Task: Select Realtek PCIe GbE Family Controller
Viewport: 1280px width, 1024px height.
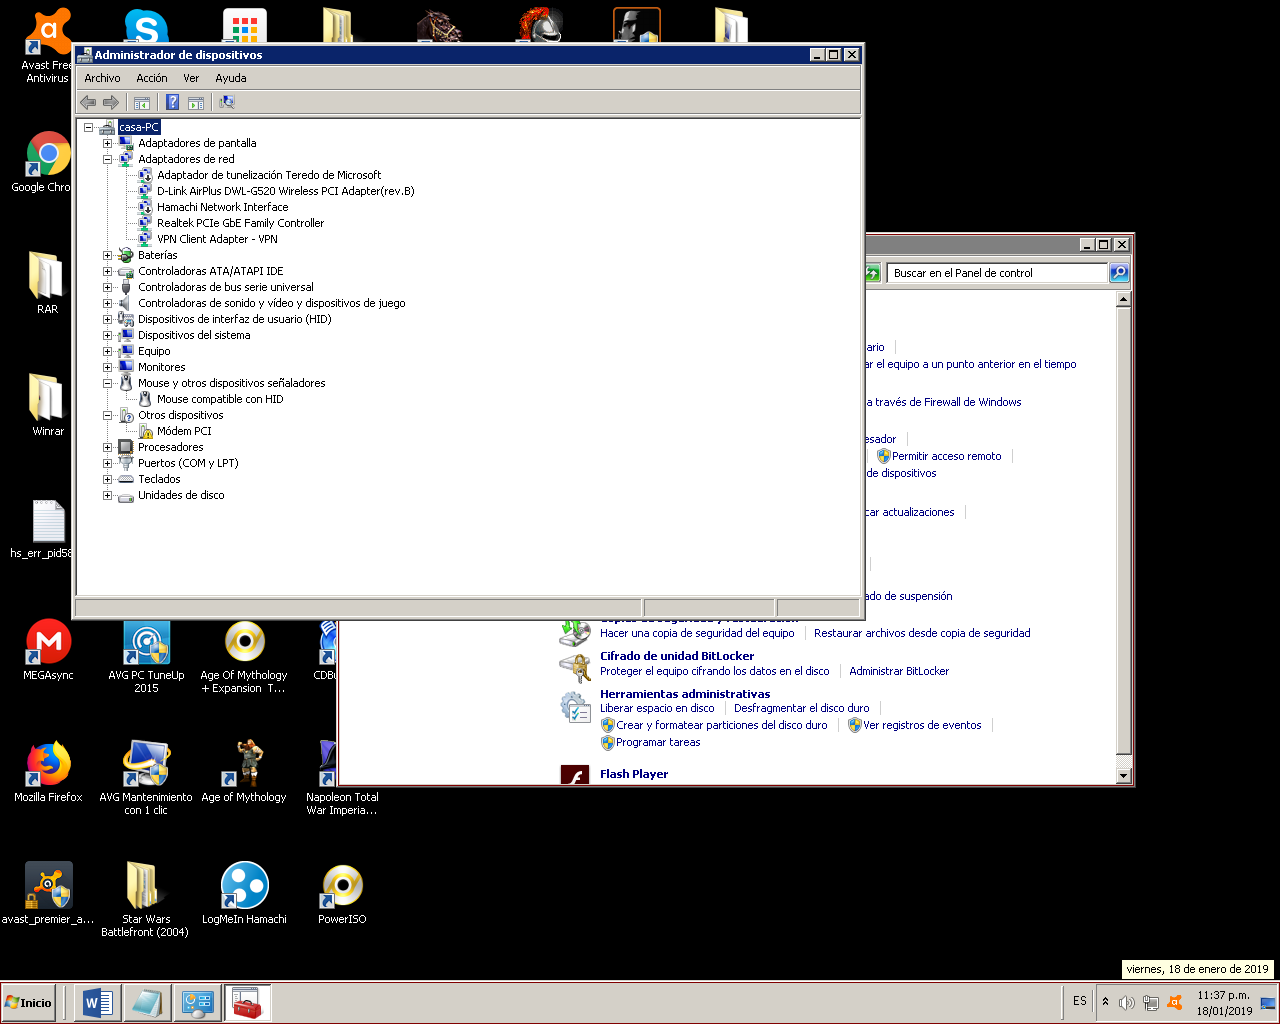Action: 240,223
